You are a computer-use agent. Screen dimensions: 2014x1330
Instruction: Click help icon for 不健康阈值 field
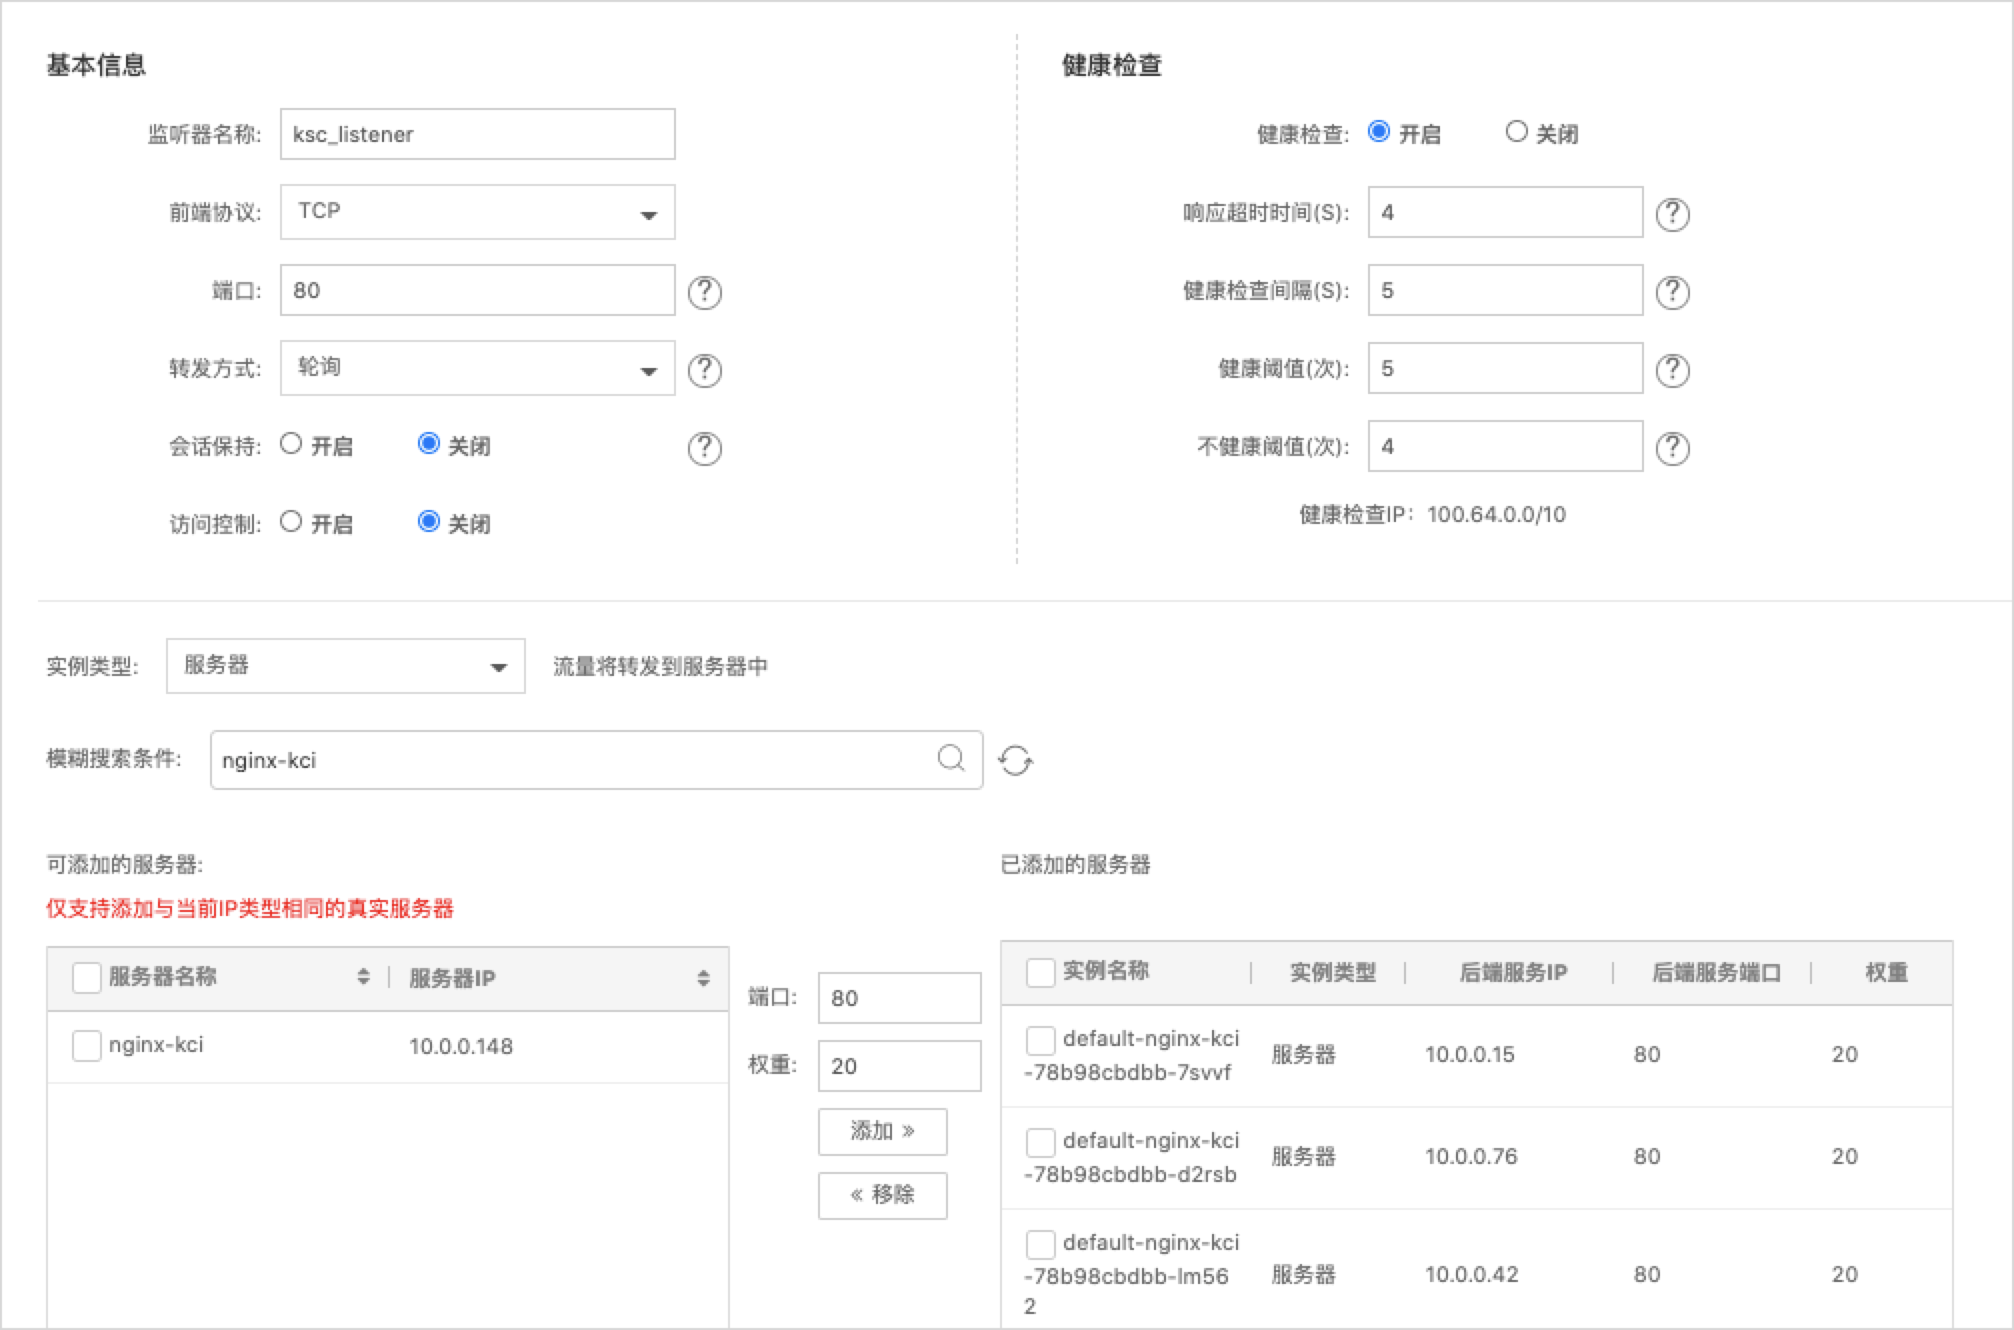(1672, 448)
